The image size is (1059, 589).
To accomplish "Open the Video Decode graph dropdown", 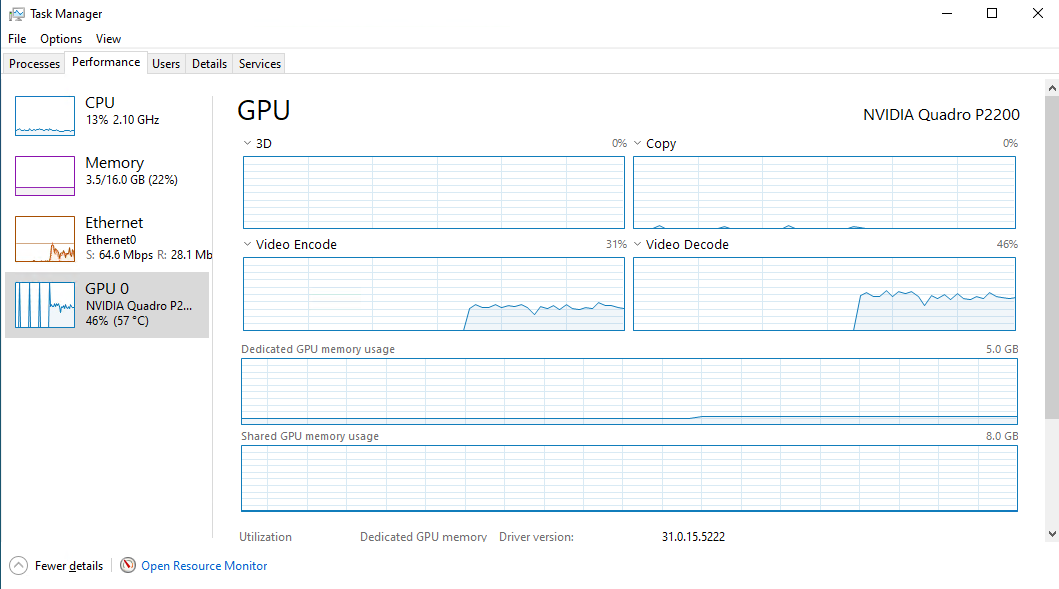I will click(x=638, y=245).
